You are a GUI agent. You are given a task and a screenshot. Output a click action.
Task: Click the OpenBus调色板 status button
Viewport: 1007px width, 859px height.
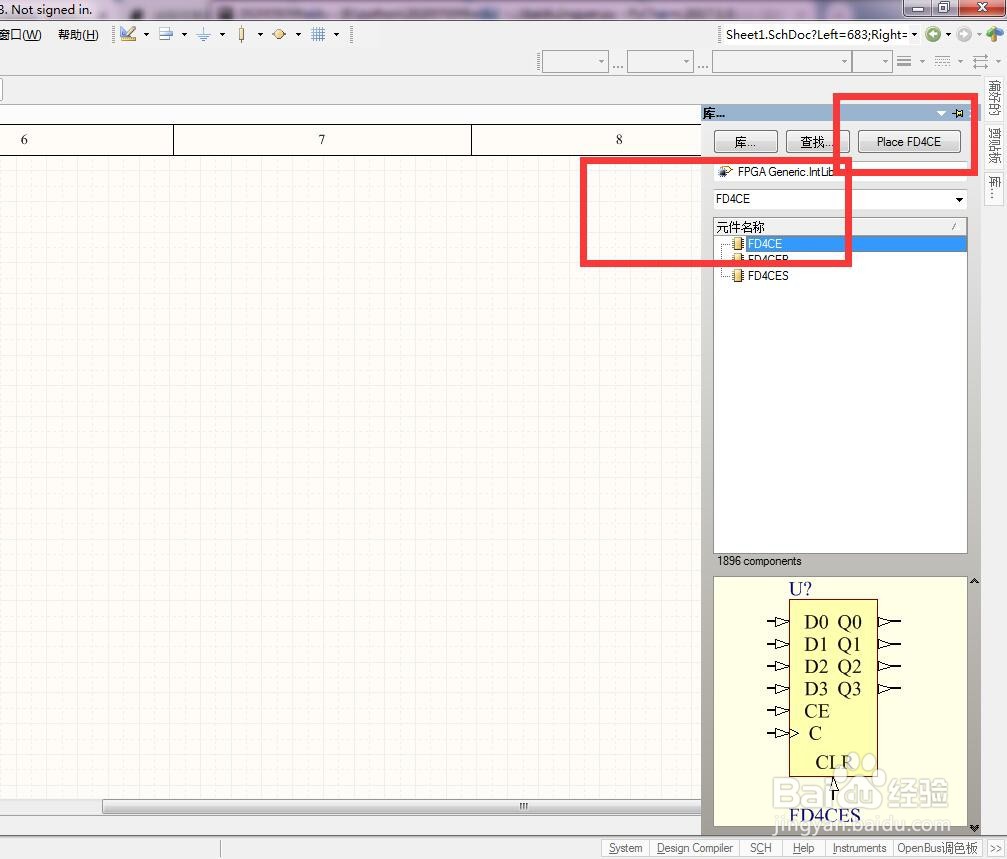tap(937, 848)
